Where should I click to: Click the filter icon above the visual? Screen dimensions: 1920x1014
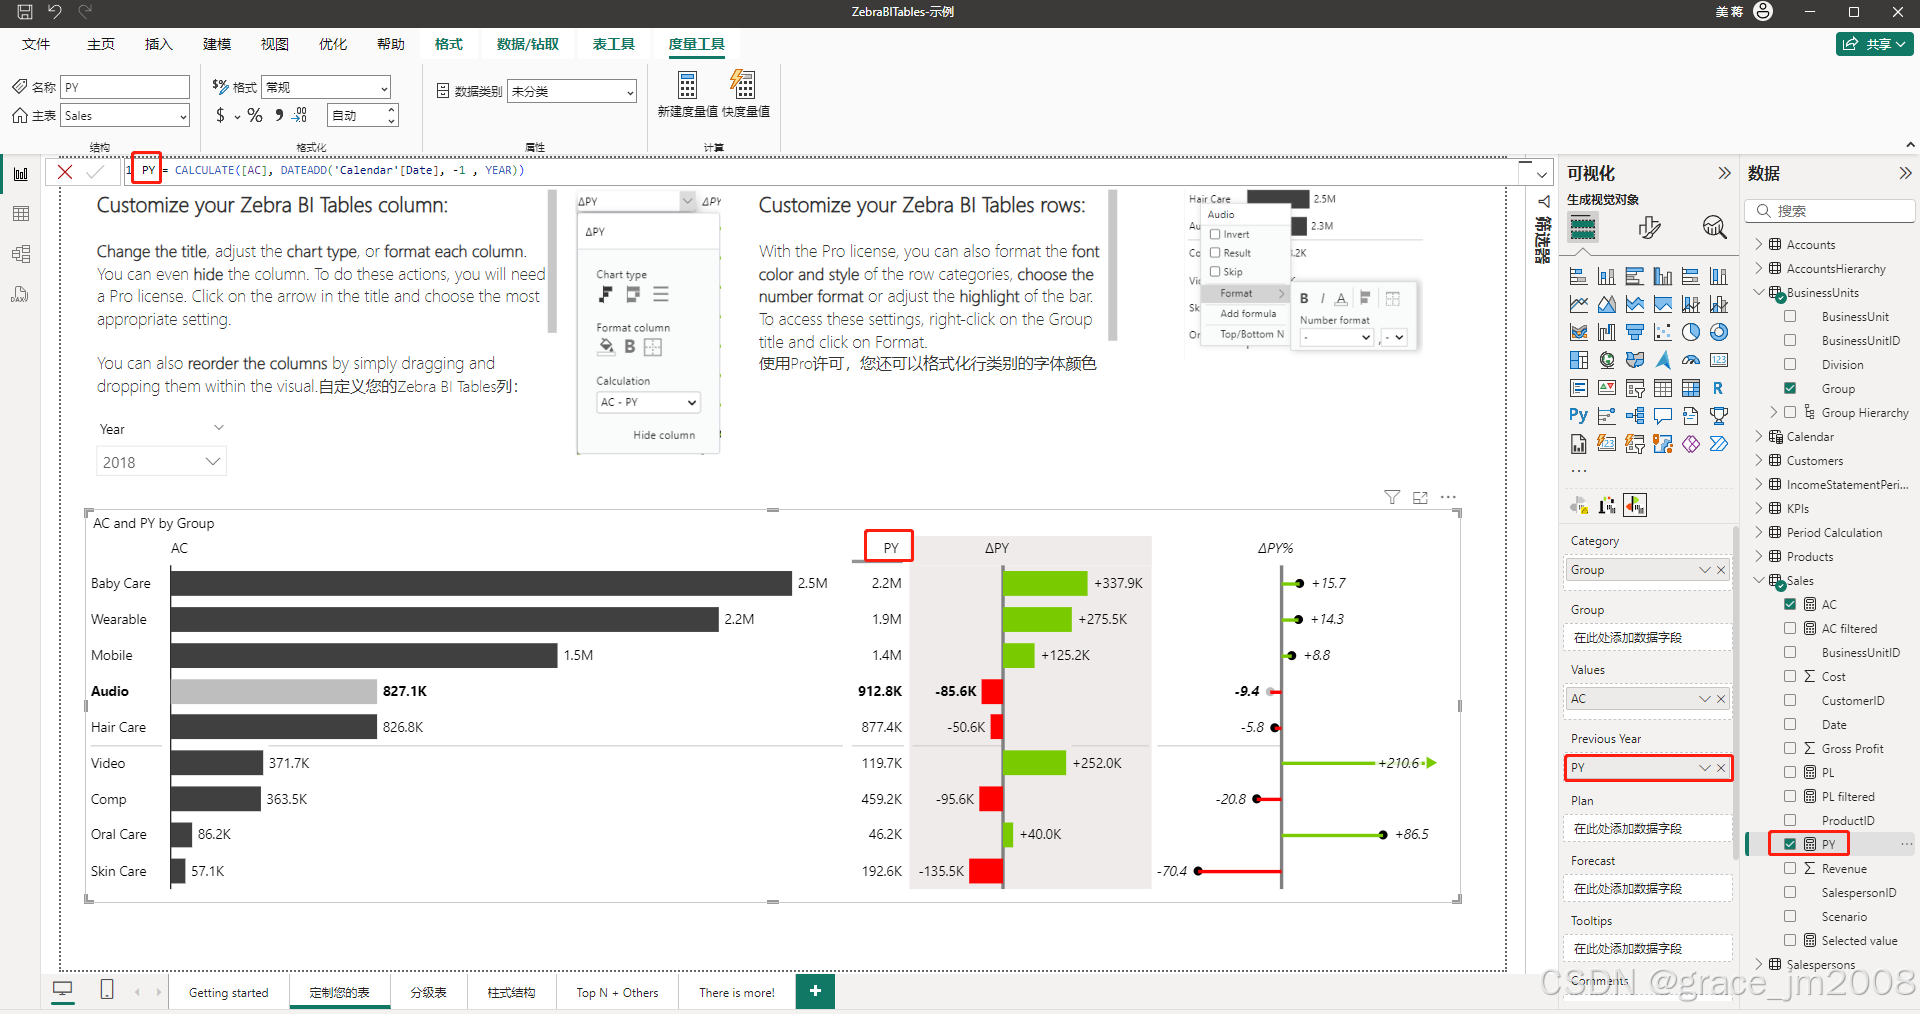coord(1392,497)
